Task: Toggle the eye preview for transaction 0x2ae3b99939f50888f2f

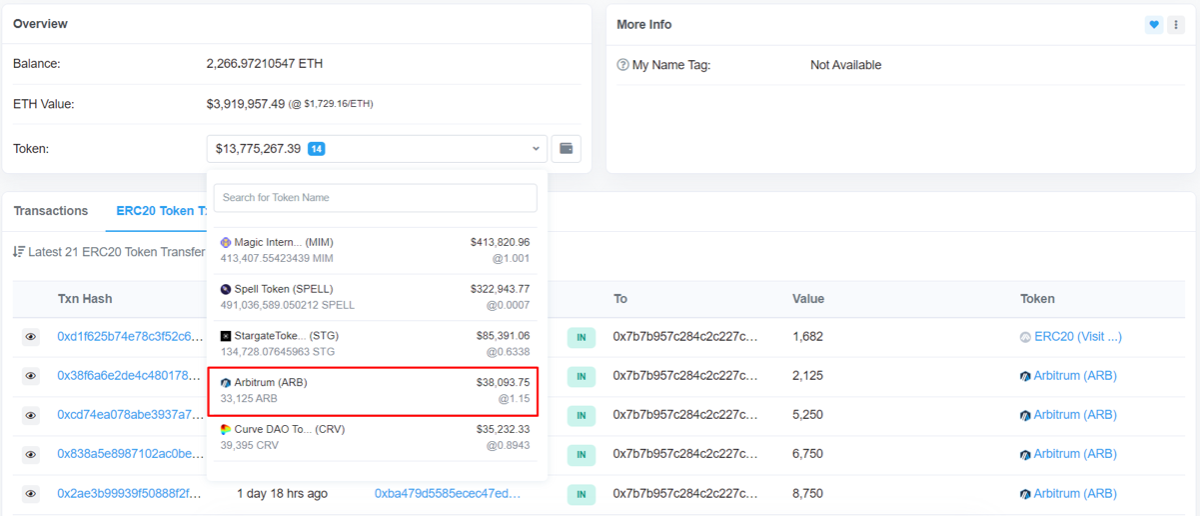Action: 31,494
